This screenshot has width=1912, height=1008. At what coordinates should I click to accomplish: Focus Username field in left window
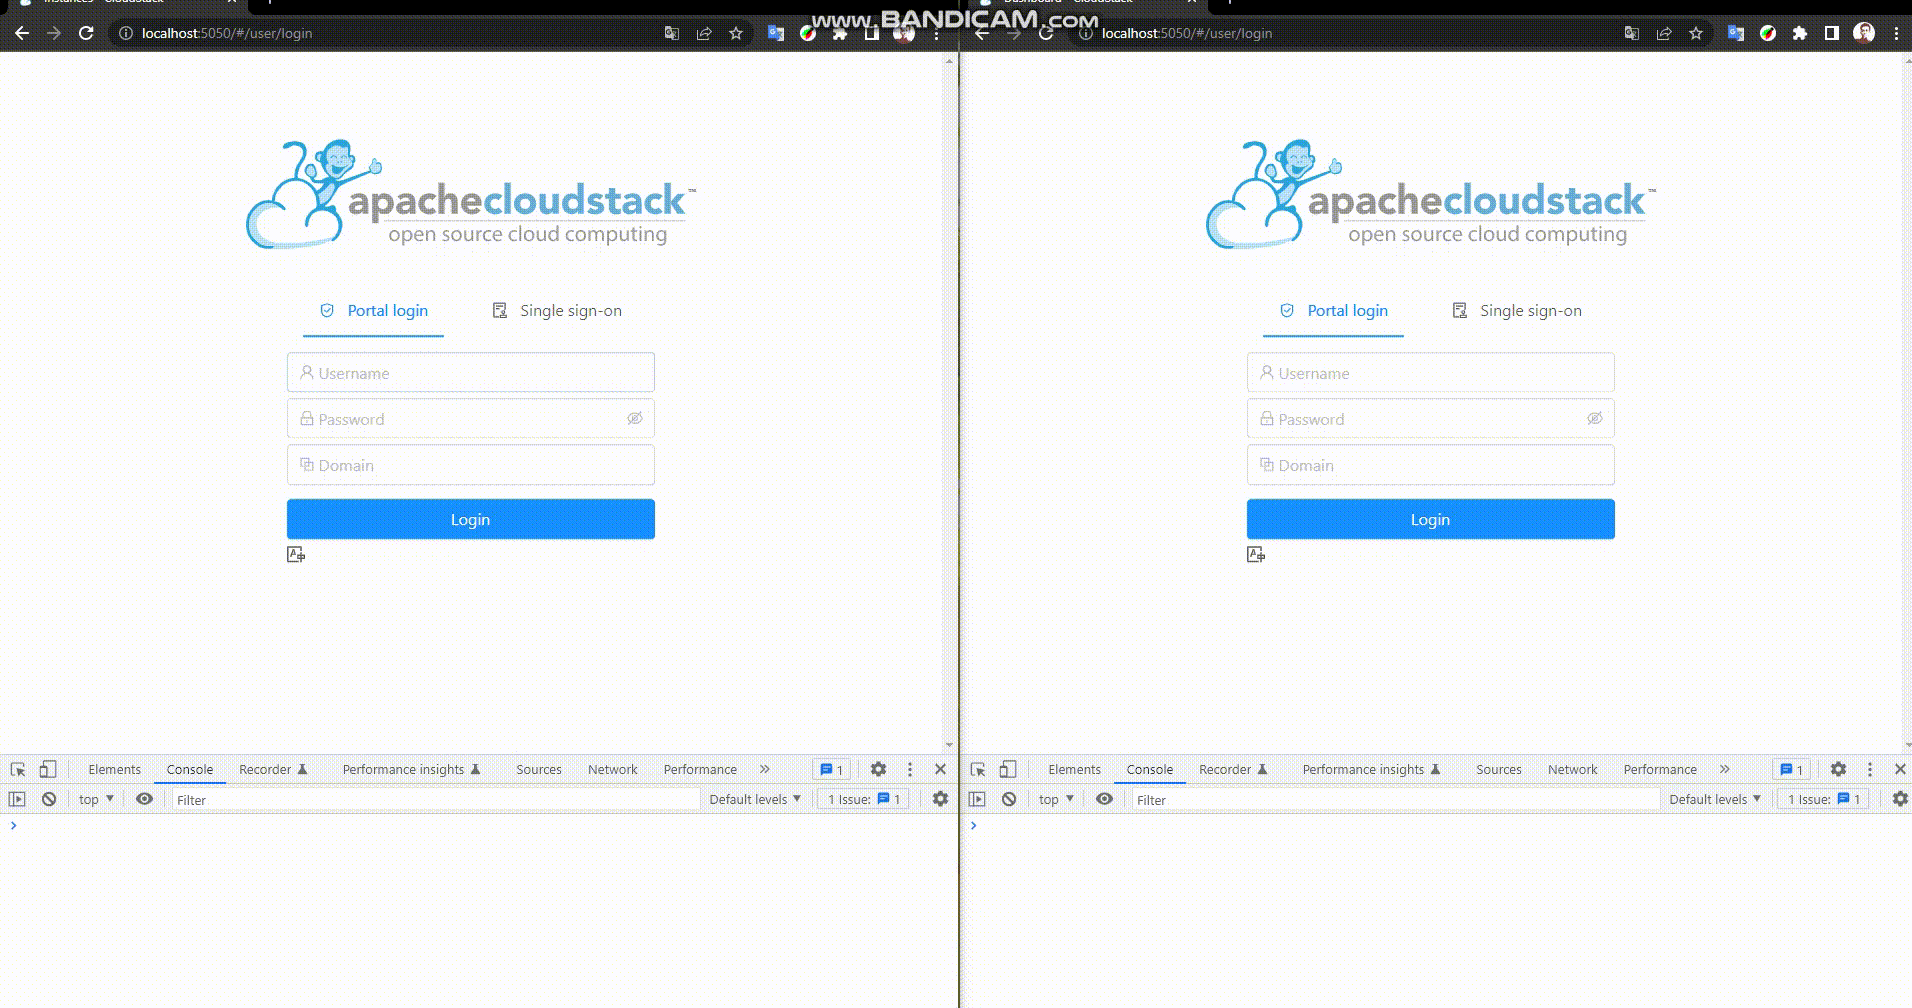click(470, 373)
